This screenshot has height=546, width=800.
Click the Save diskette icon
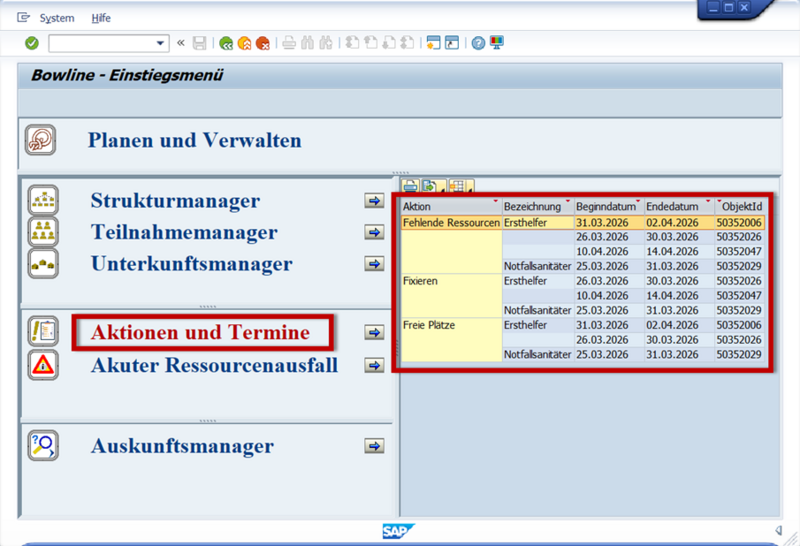pos(199,43)
